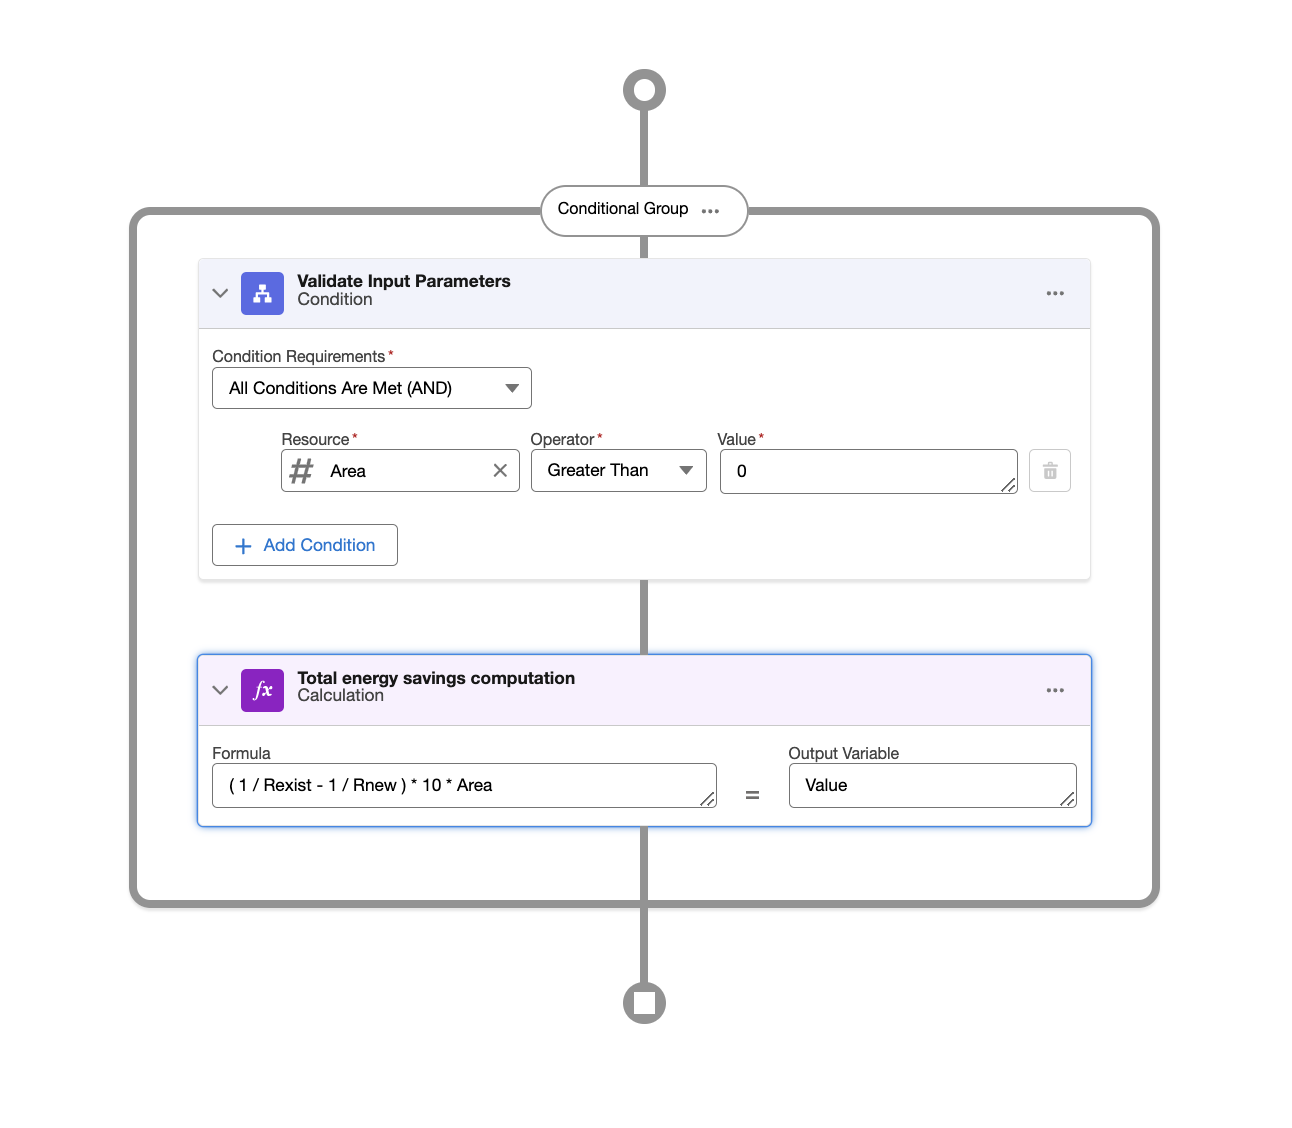The height and width of the screenshot is (1128, 1292).
Task: Click the number sign icon in the Resource field
Action: click(300, 470)
